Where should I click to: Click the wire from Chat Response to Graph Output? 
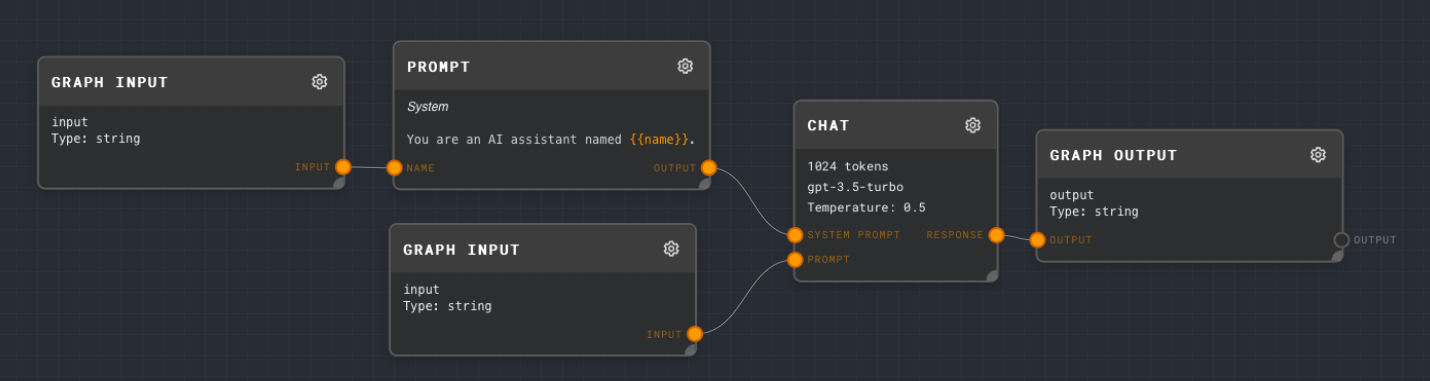[x=1017, y=237]
